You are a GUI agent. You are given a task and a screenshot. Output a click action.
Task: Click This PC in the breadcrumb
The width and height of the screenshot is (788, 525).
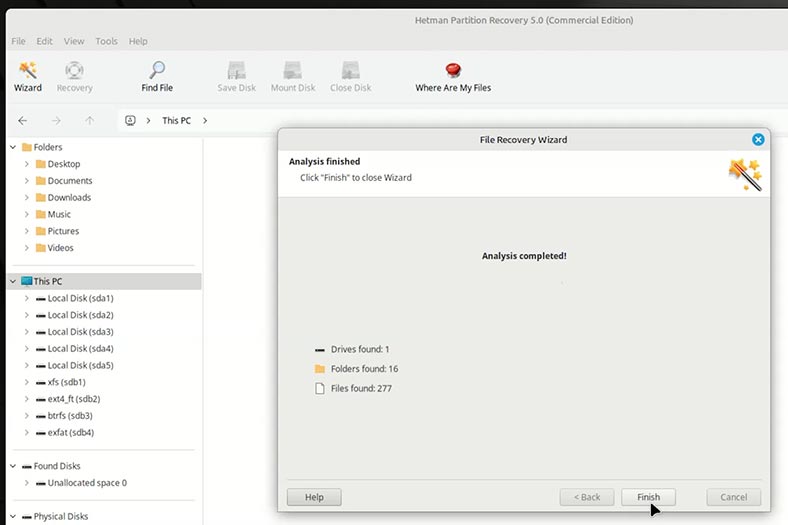pyautogui.click(x=176, y=121)
